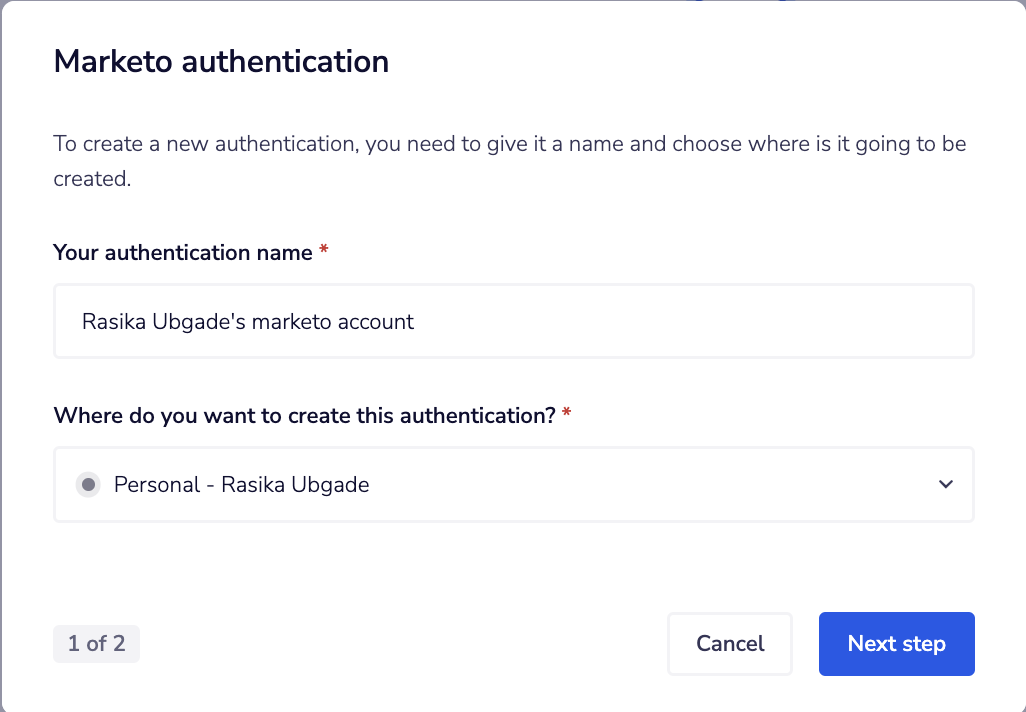Select Personal as the authentication location
This screenshot has height=712, width=1026.
tap(513, 484)
